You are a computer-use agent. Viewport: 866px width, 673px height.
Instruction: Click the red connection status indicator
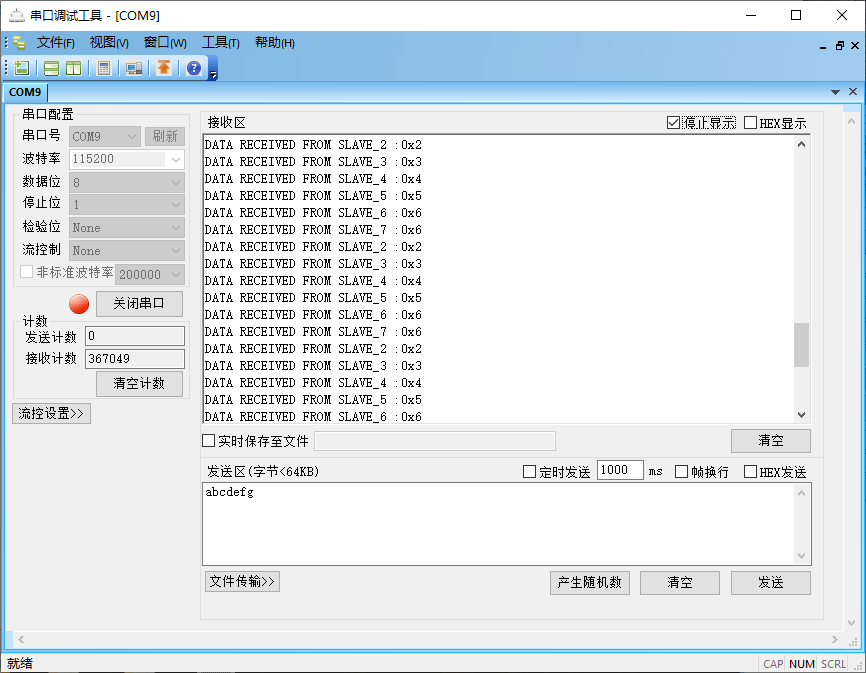(x=78, y=304)
